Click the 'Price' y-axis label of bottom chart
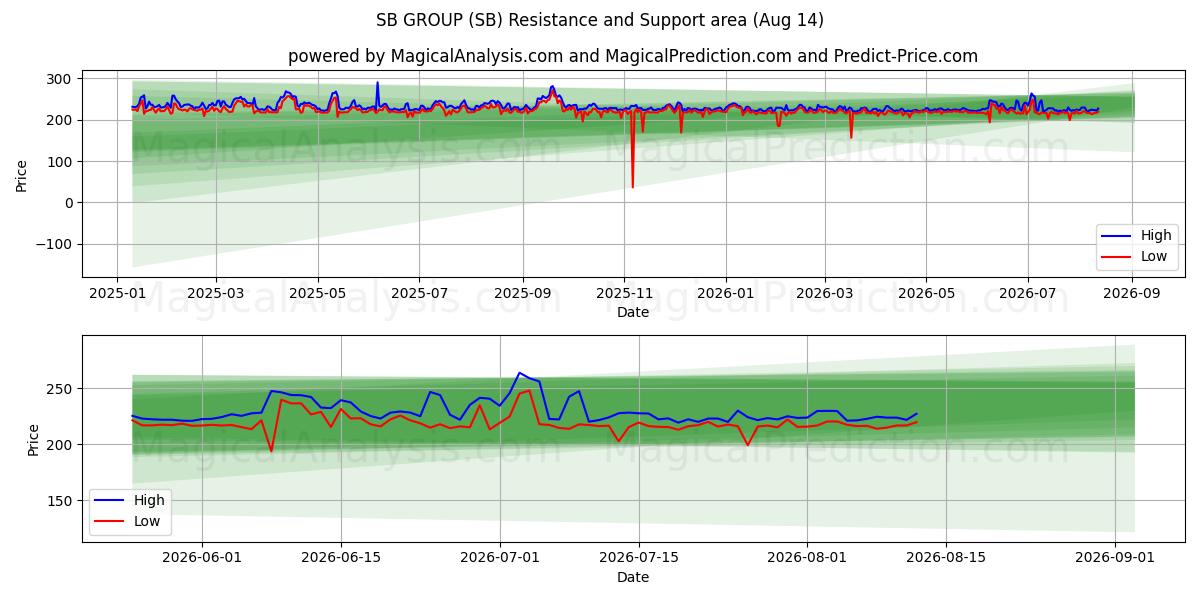This screenshot has height=600, width=1200. [34, 439]
